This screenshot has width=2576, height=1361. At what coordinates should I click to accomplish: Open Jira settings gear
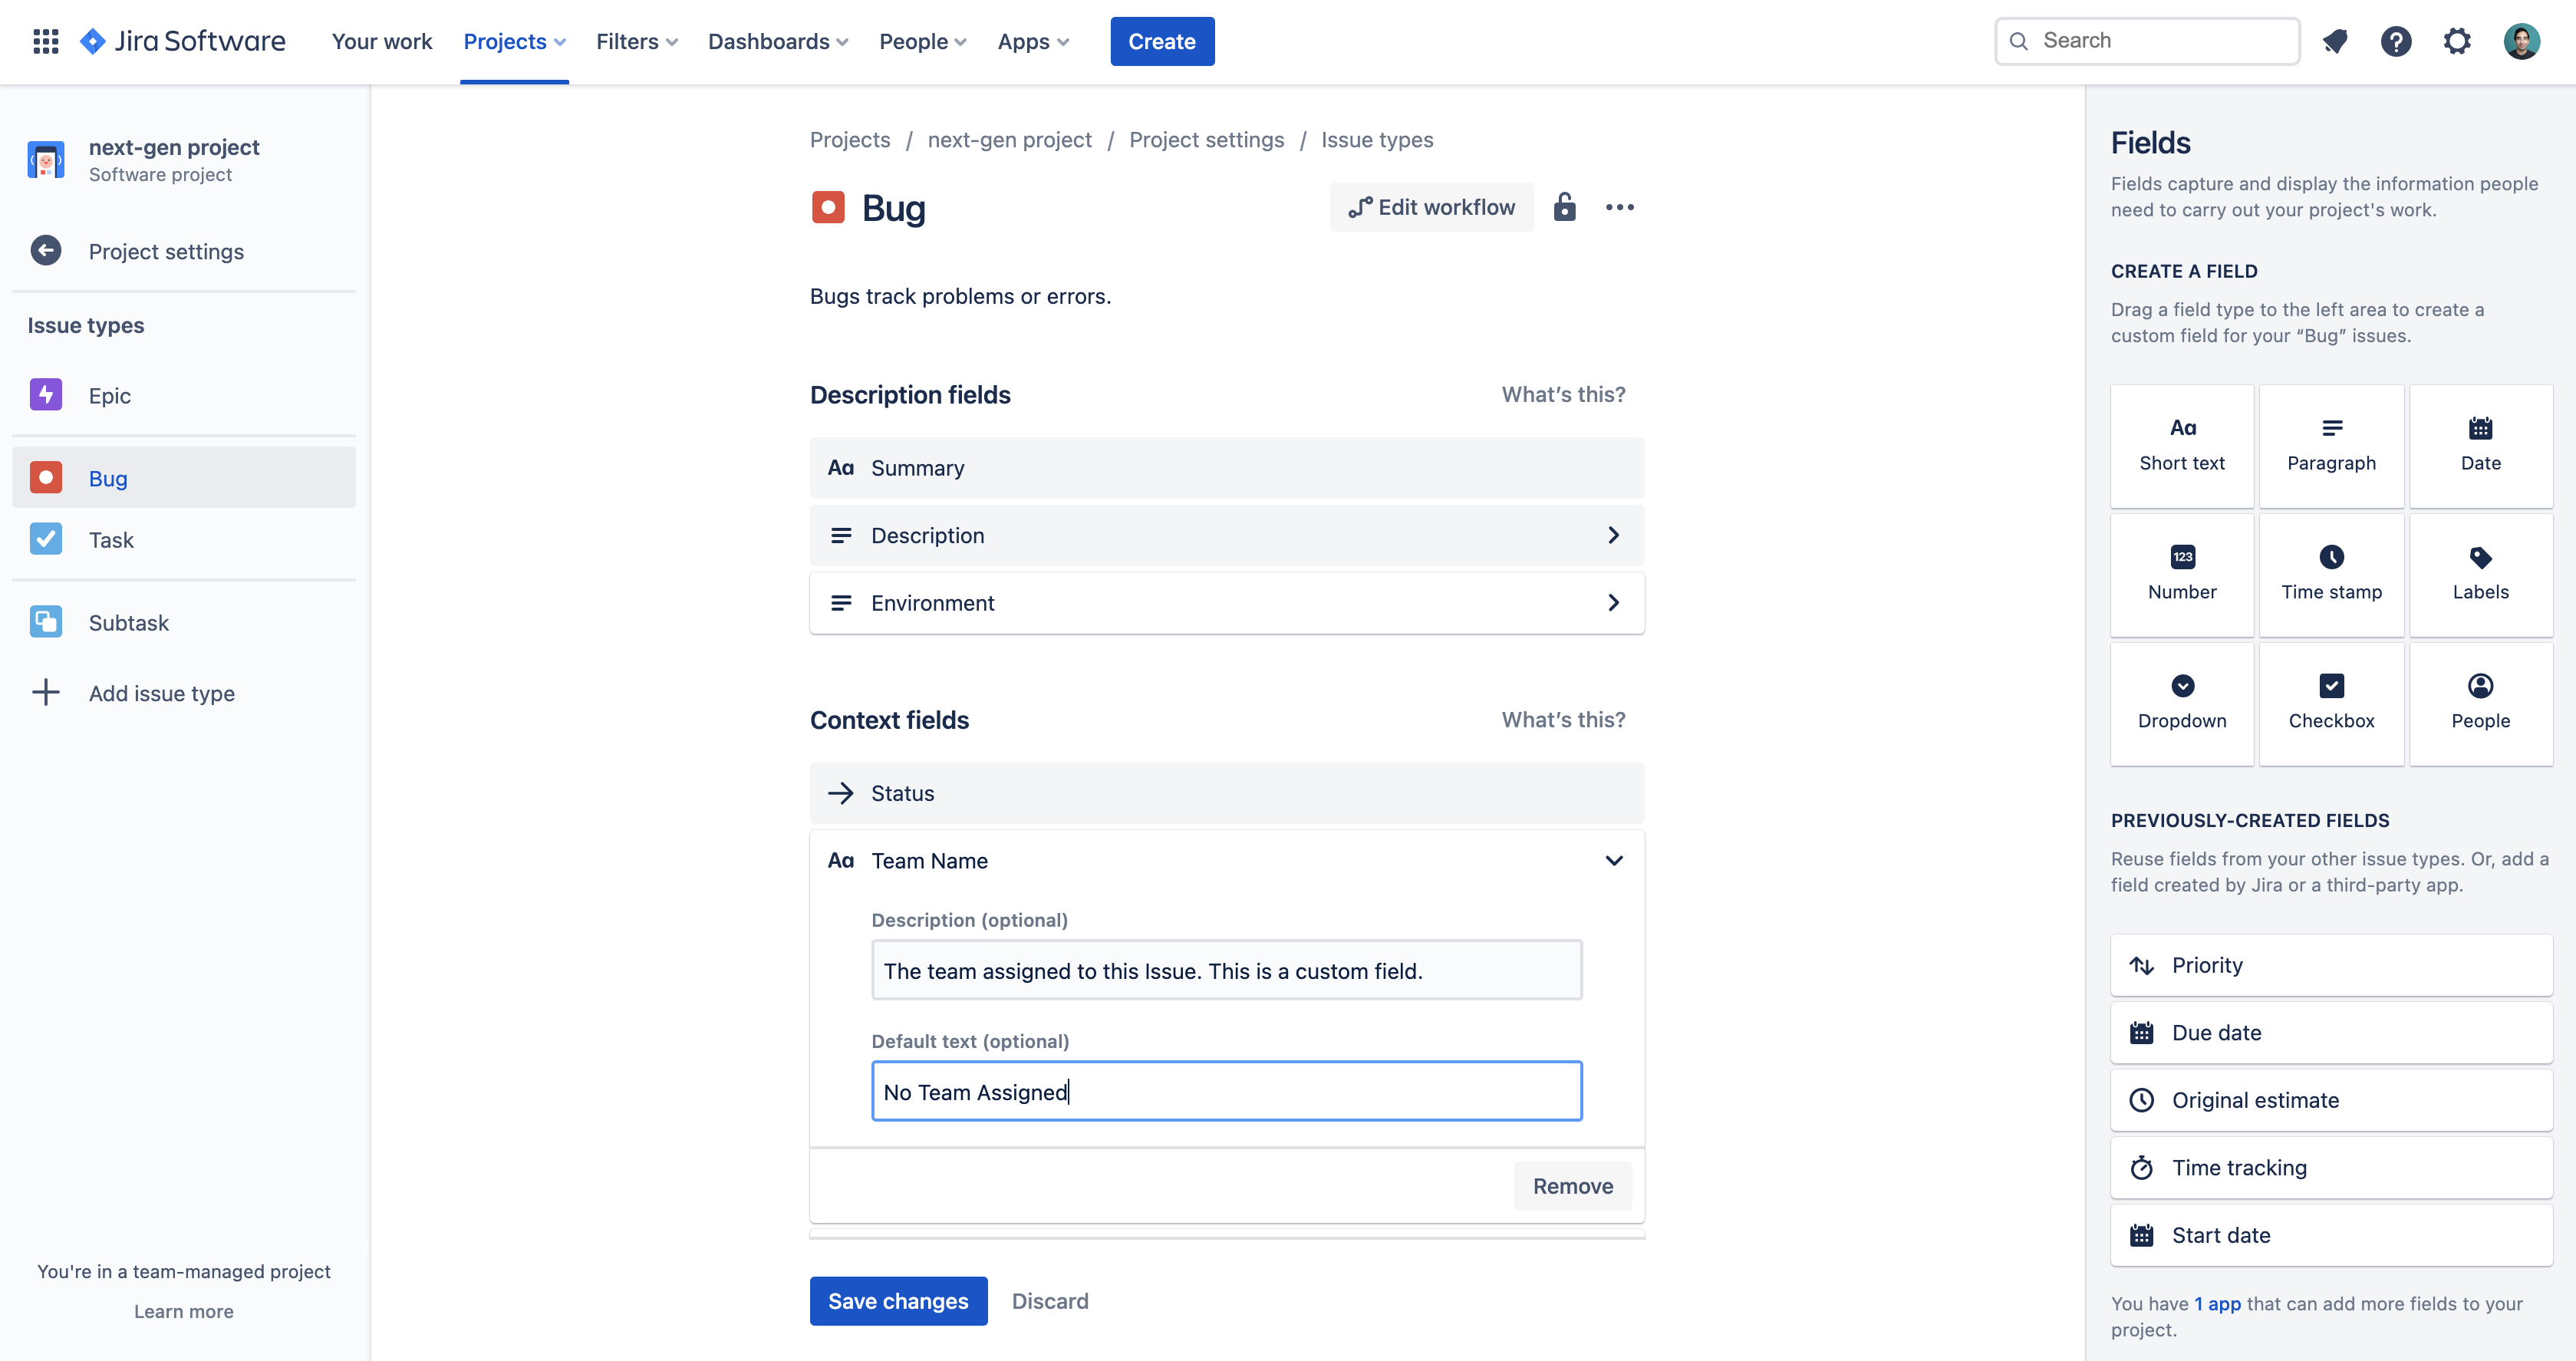[x=2457, y=41]
